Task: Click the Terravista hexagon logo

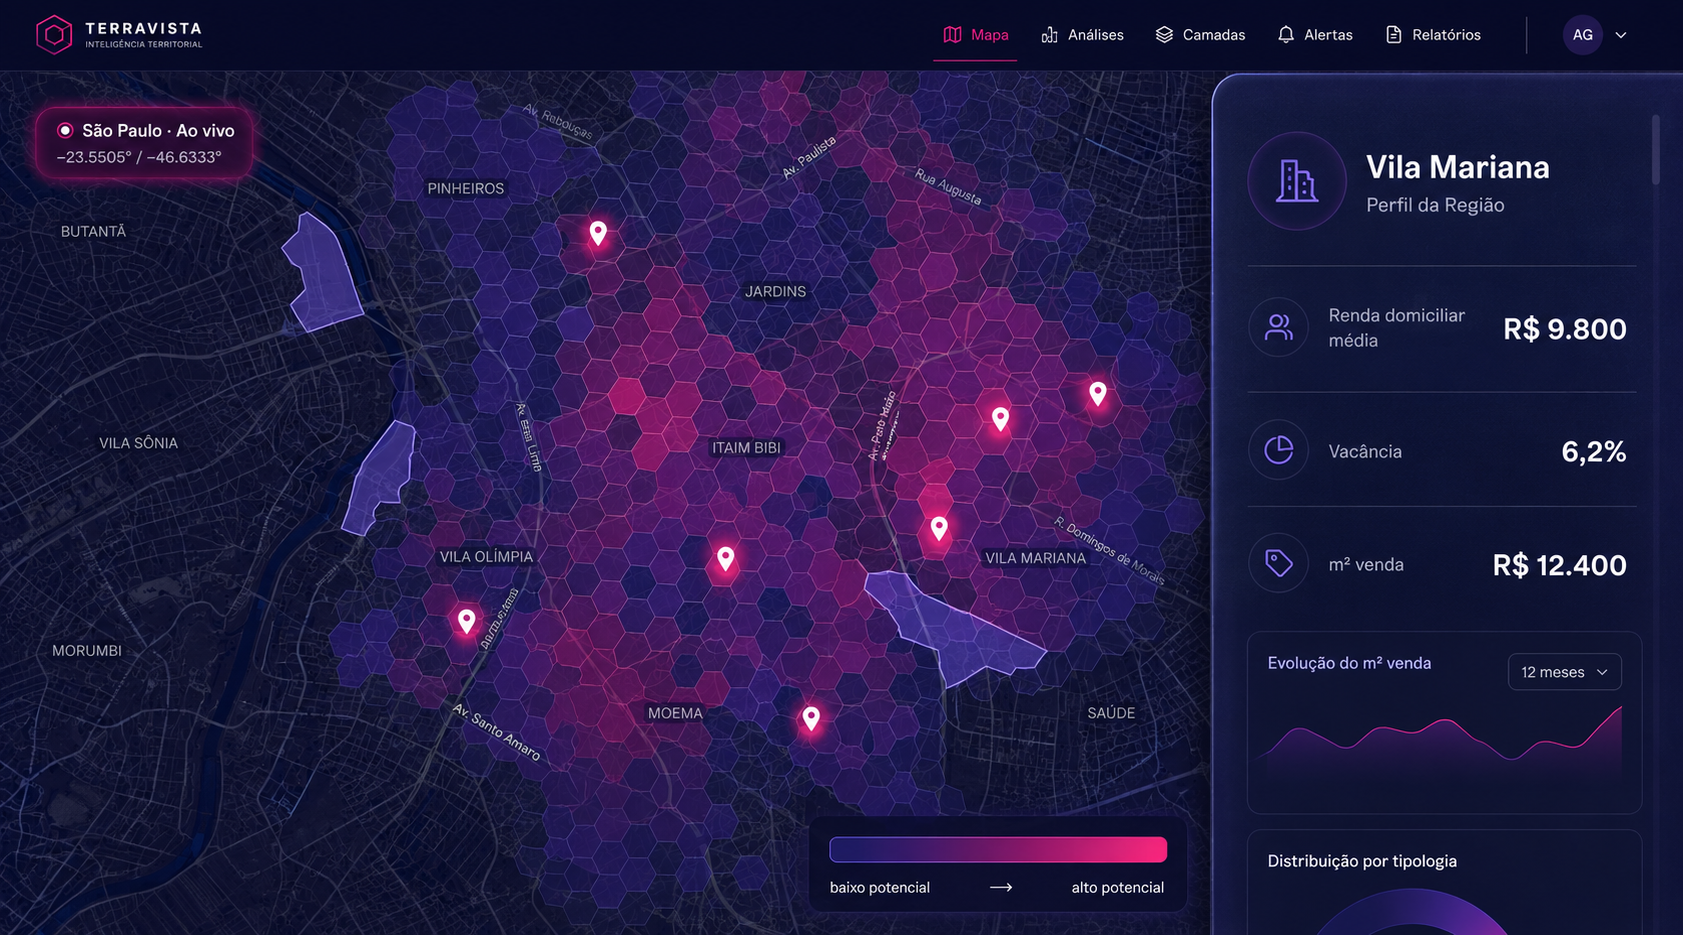Action: pyautogui.click(x=54, y=35)
